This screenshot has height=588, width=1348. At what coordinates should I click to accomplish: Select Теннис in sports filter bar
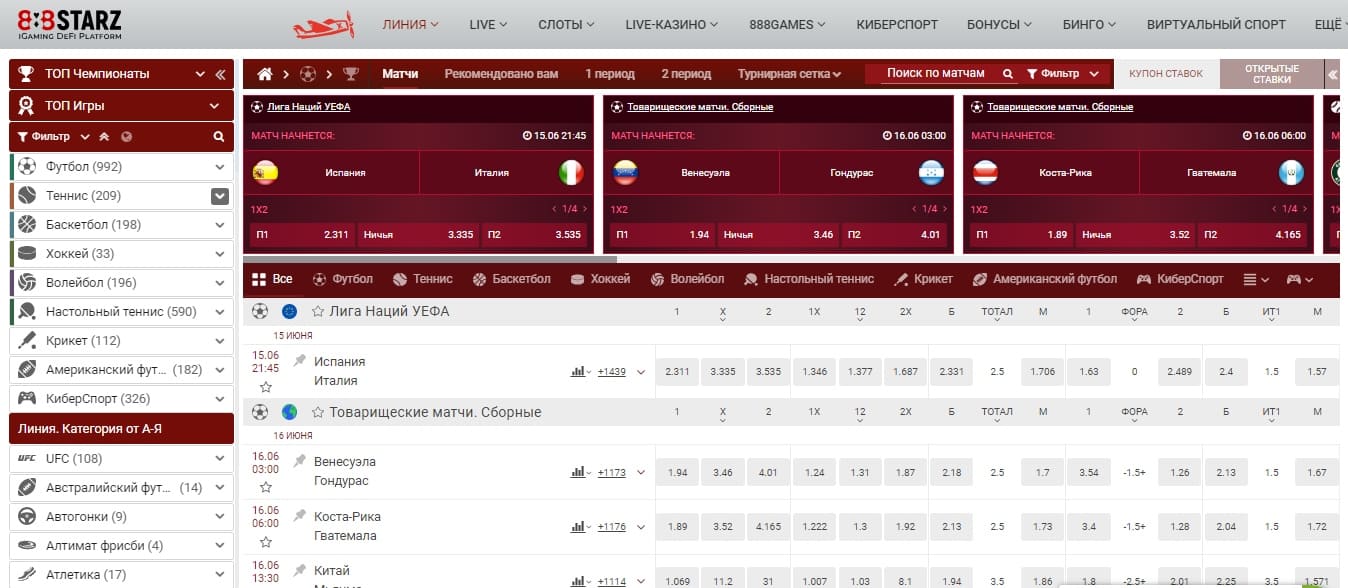423,279
